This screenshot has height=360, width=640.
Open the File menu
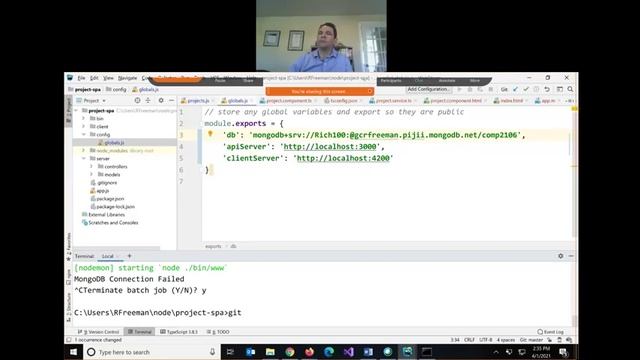pyautogui.click(x=81, y=78)
